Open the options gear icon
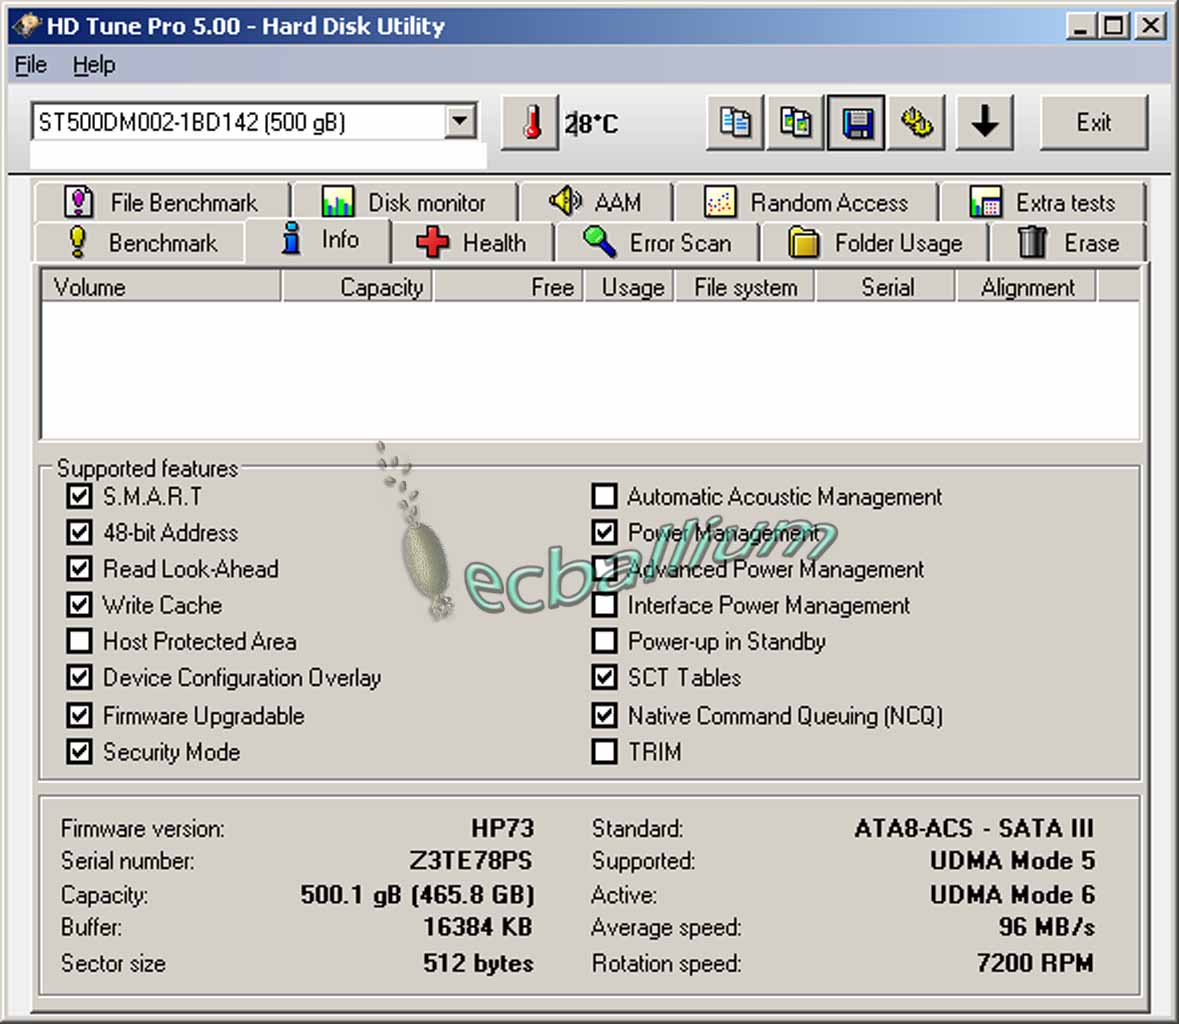This screenshot has width=1179, height=1024. (917, 123)
